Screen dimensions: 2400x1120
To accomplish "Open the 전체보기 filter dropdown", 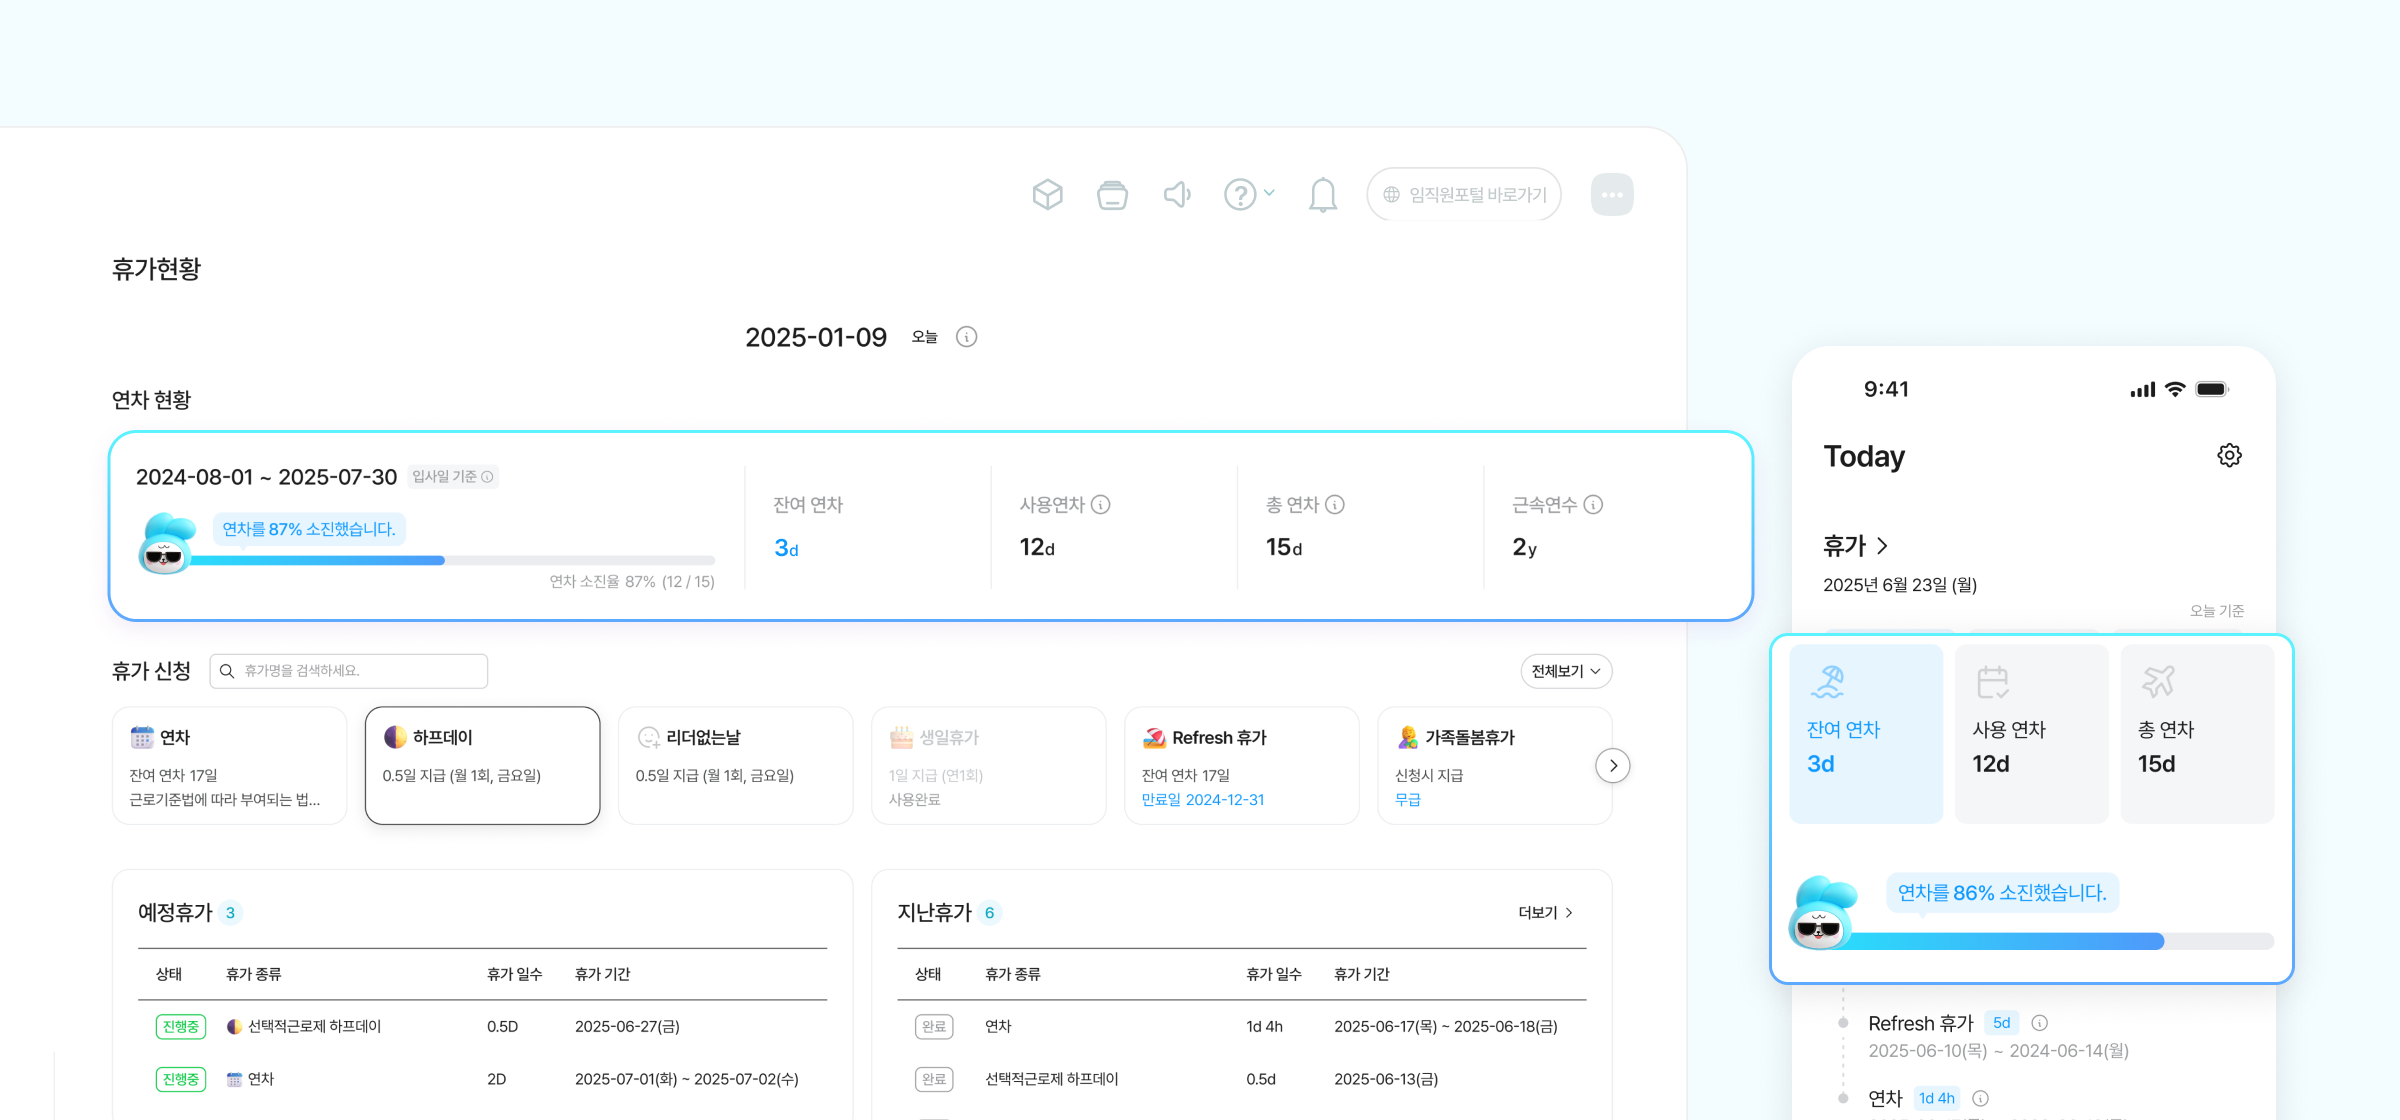I will 1565,671.
